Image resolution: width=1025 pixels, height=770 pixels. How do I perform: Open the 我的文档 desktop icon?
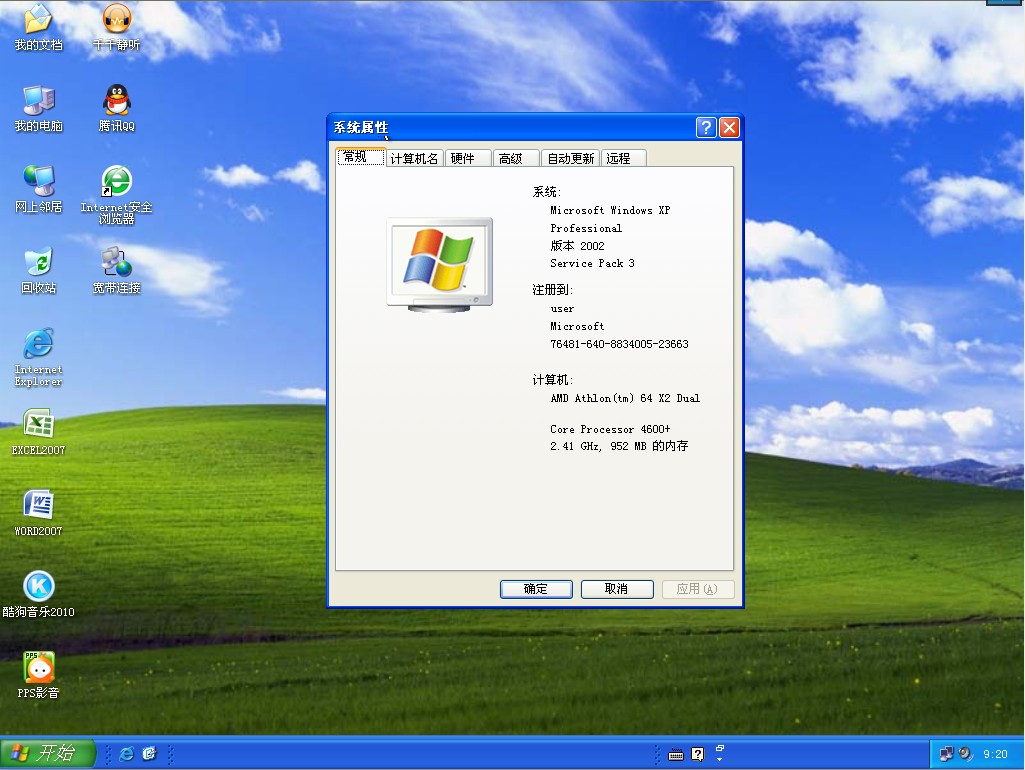click(x=38, y=20)
